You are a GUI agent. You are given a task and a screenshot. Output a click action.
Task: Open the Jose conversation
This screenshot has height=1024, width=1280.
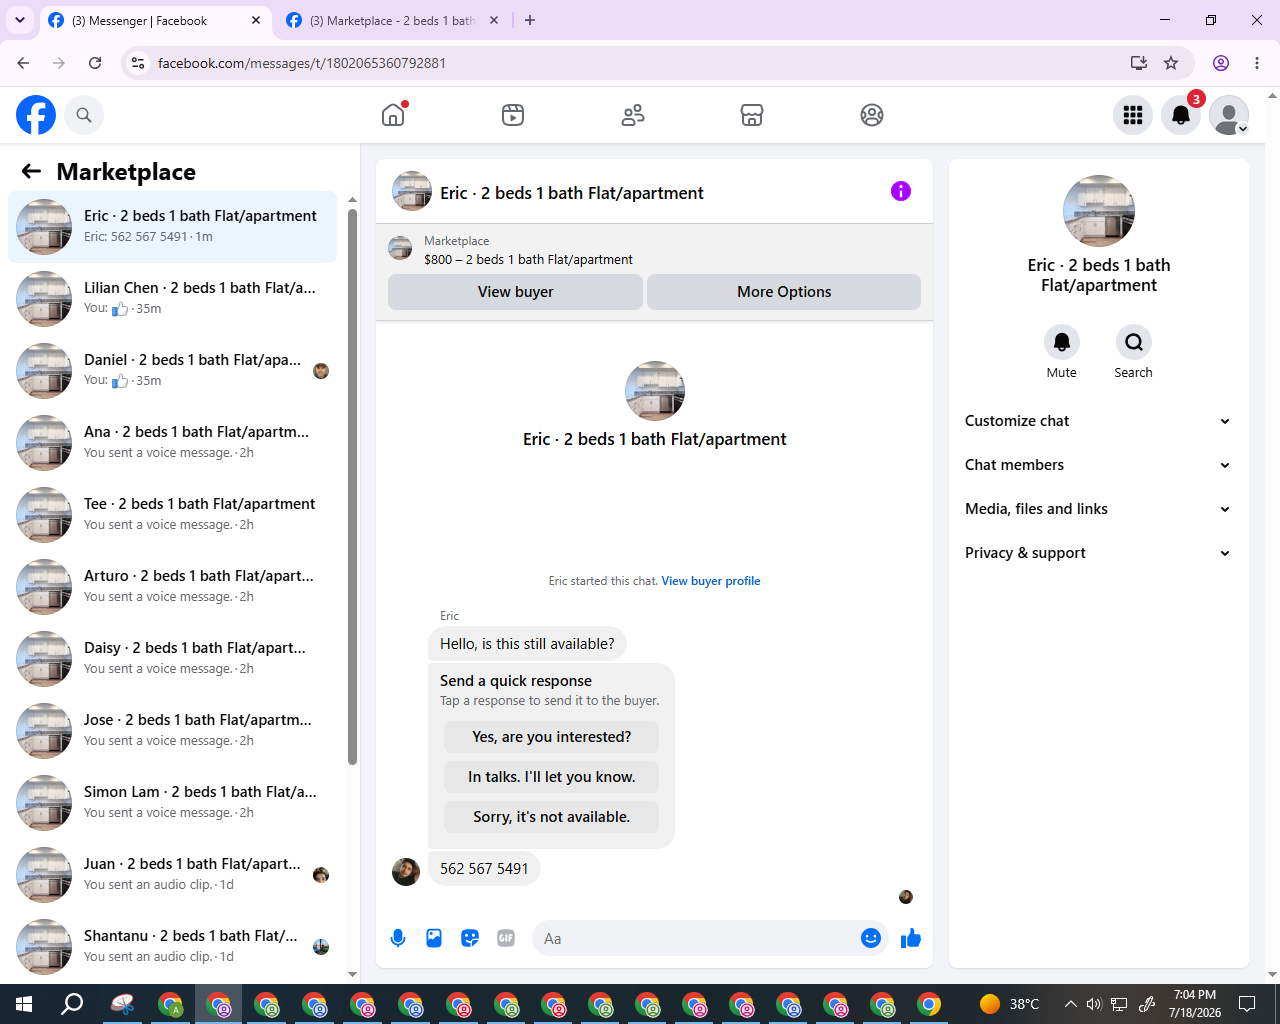click(x=172, y=731)
